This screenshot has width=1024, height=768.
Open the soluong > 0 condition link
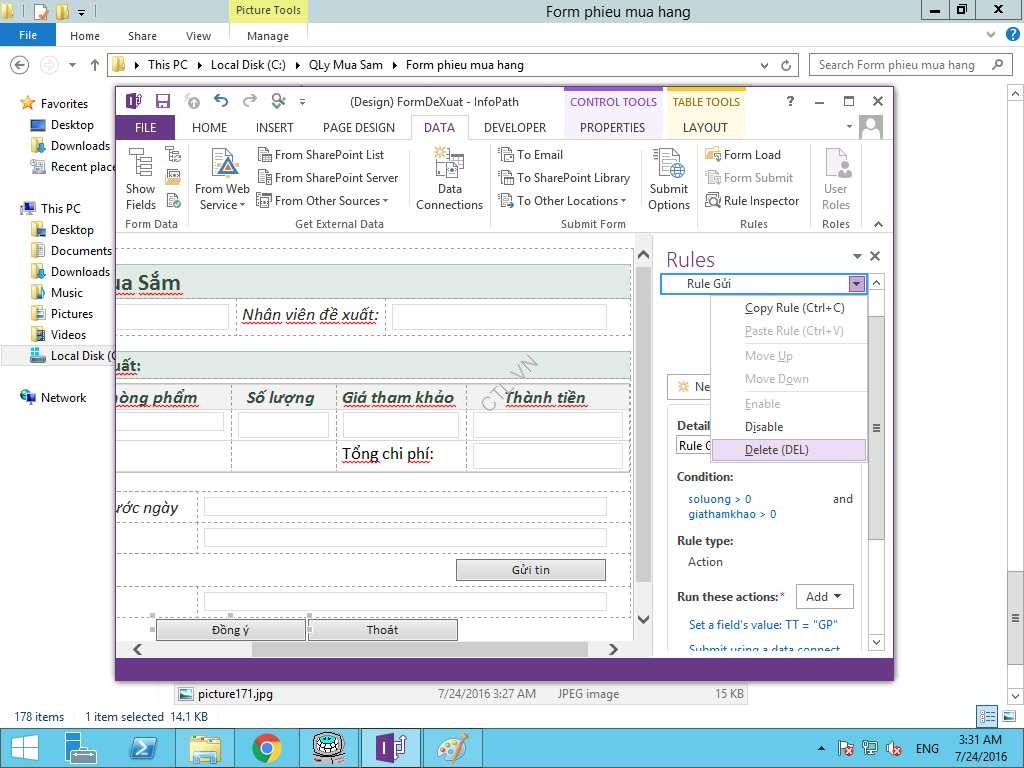click(719, 499)
